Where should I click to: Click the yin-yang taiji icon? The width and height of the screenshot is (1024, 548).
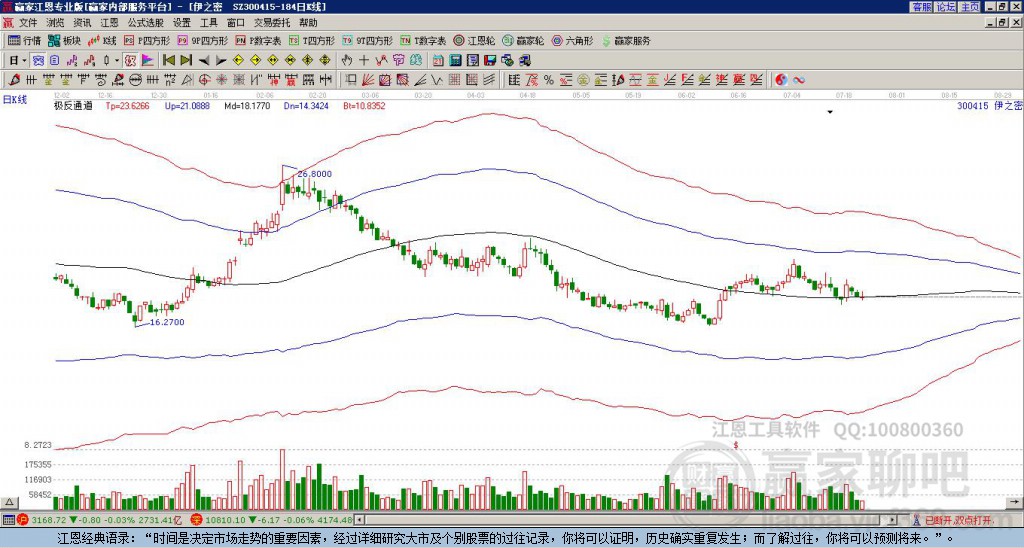(781, 80)
